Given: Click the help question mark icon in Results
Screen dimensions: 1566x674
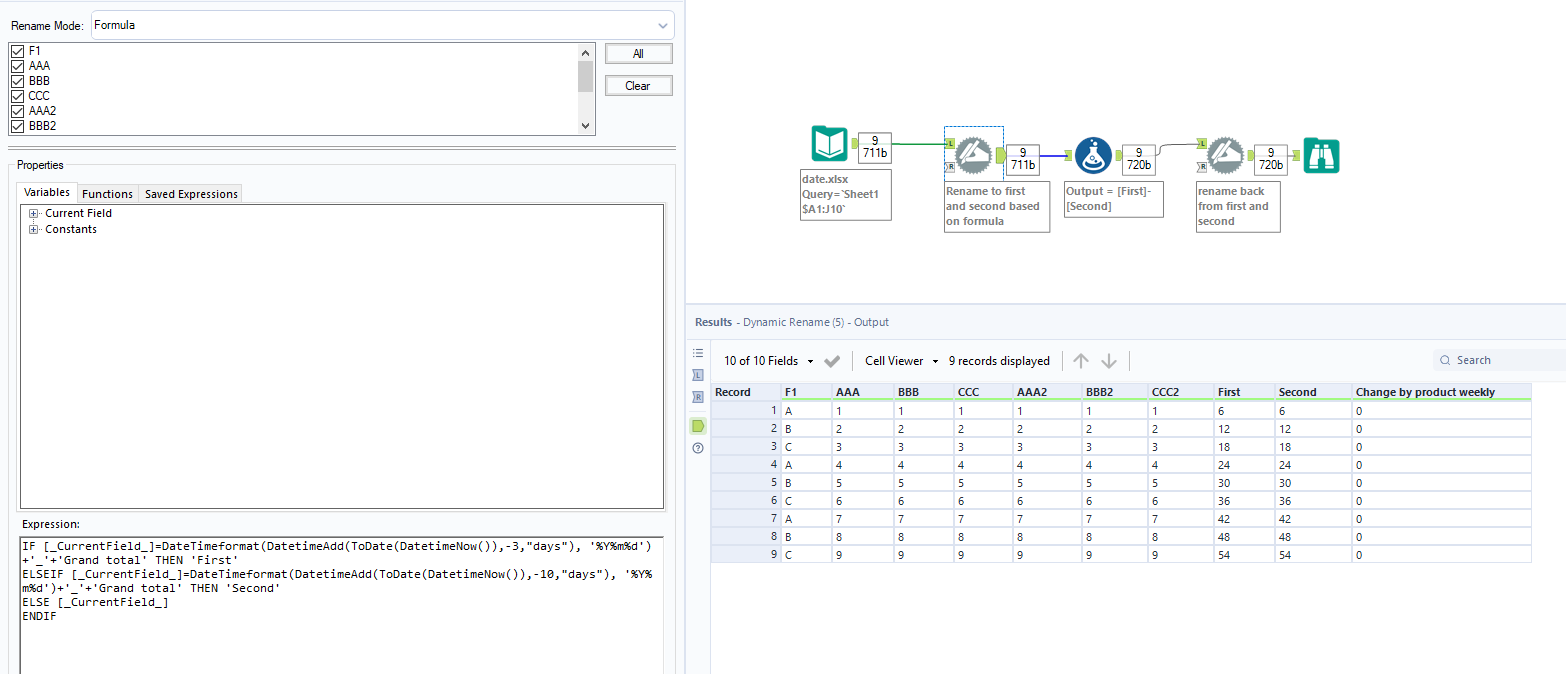Looking at the screenshot, I should 698,448.
